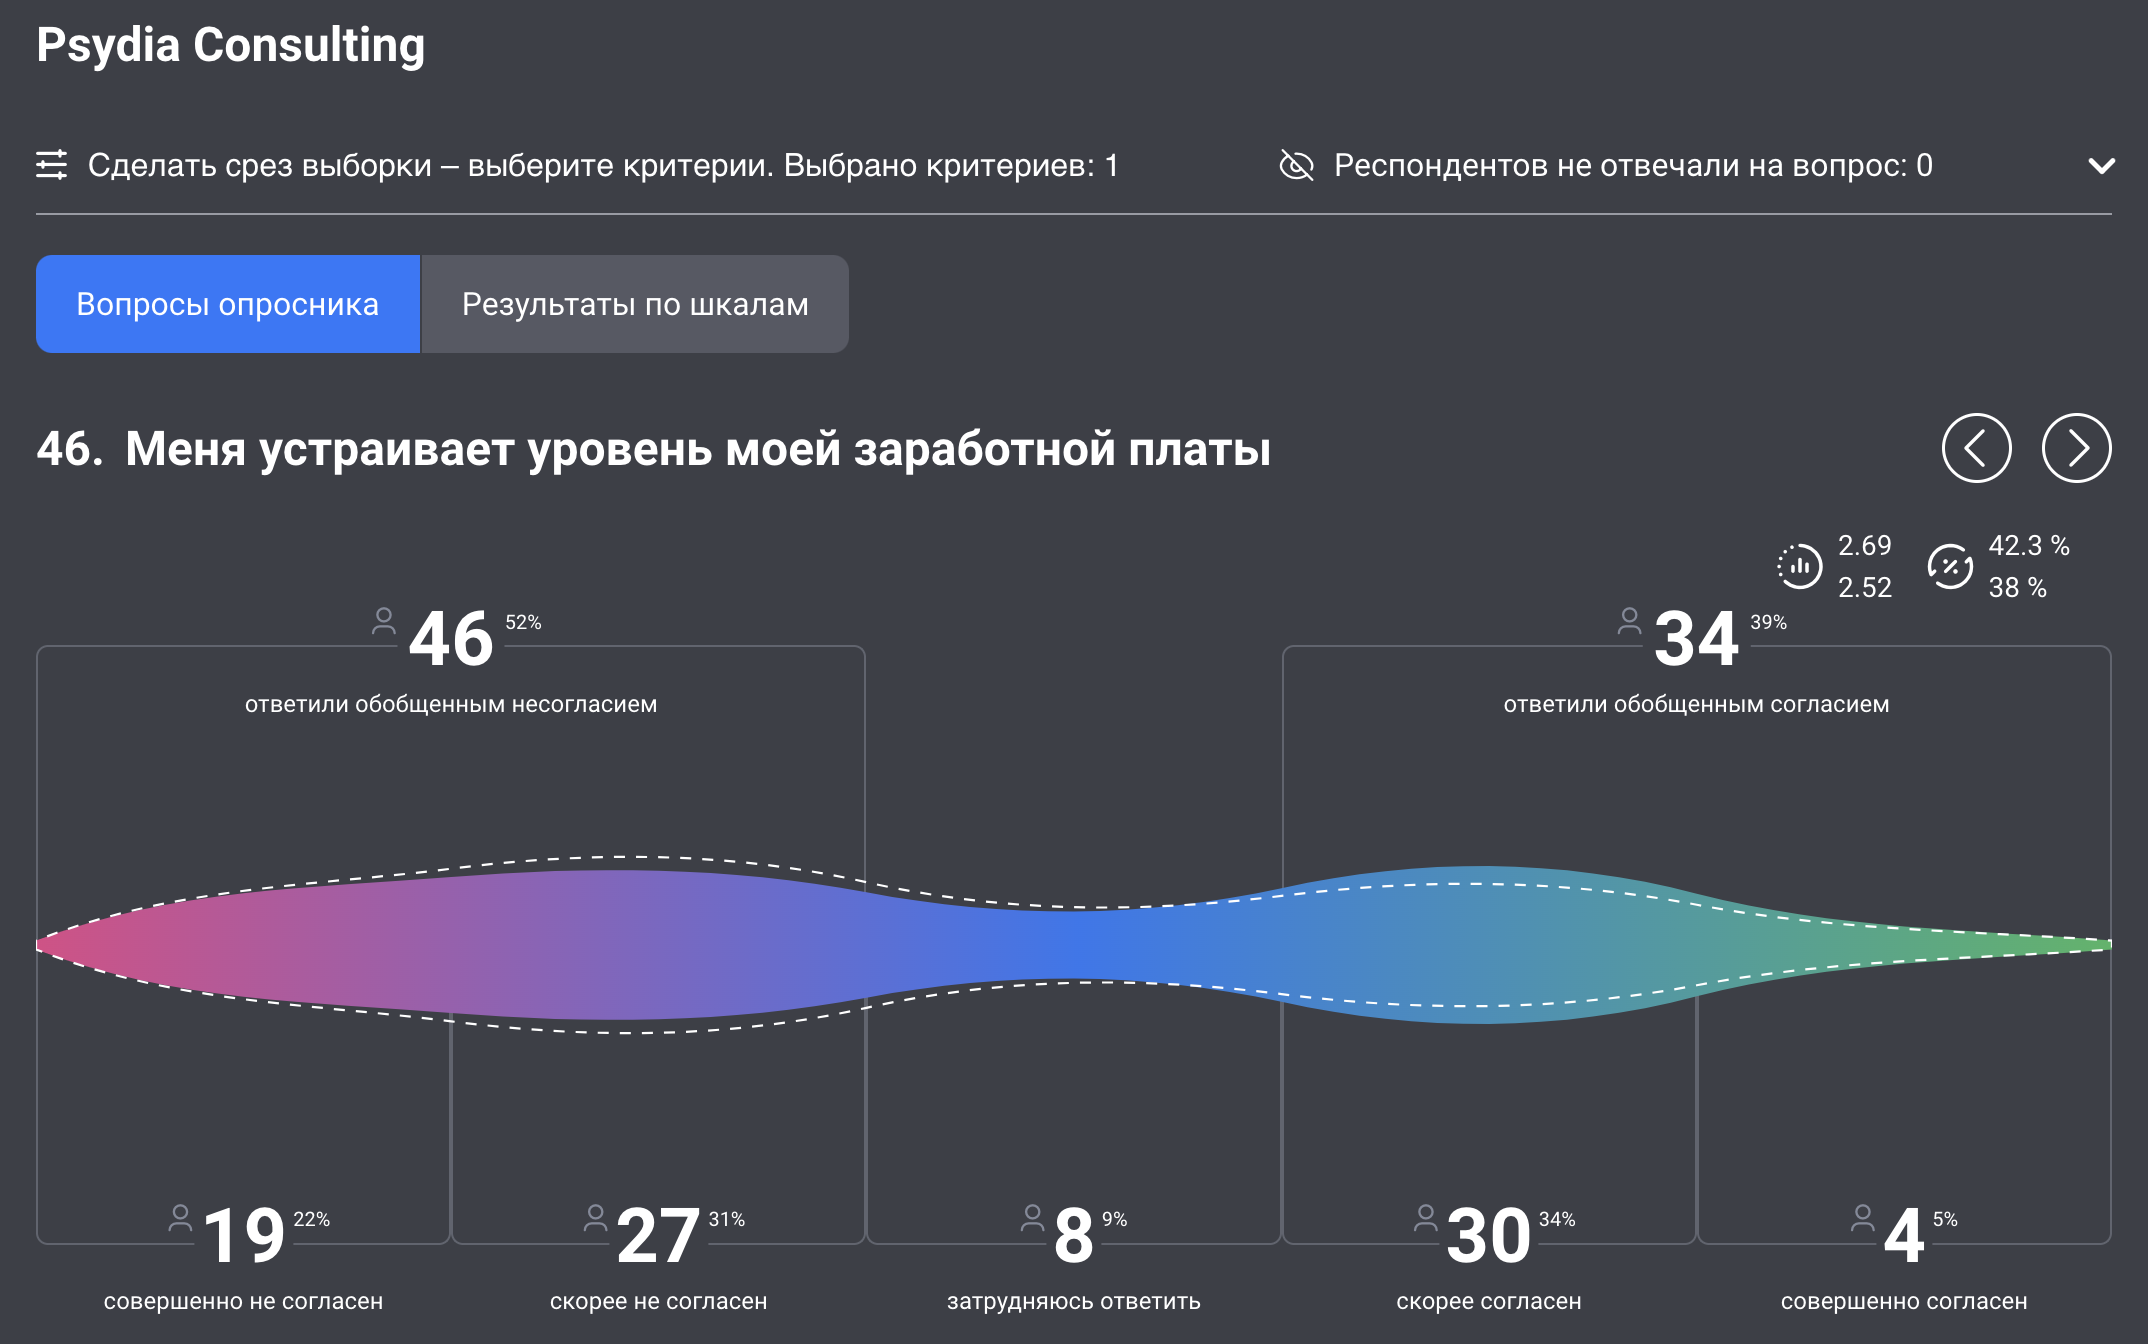Toggle the crossed-eye respondents visibility icon
Viewport: 2148px width, 1344px height.
1296,166
